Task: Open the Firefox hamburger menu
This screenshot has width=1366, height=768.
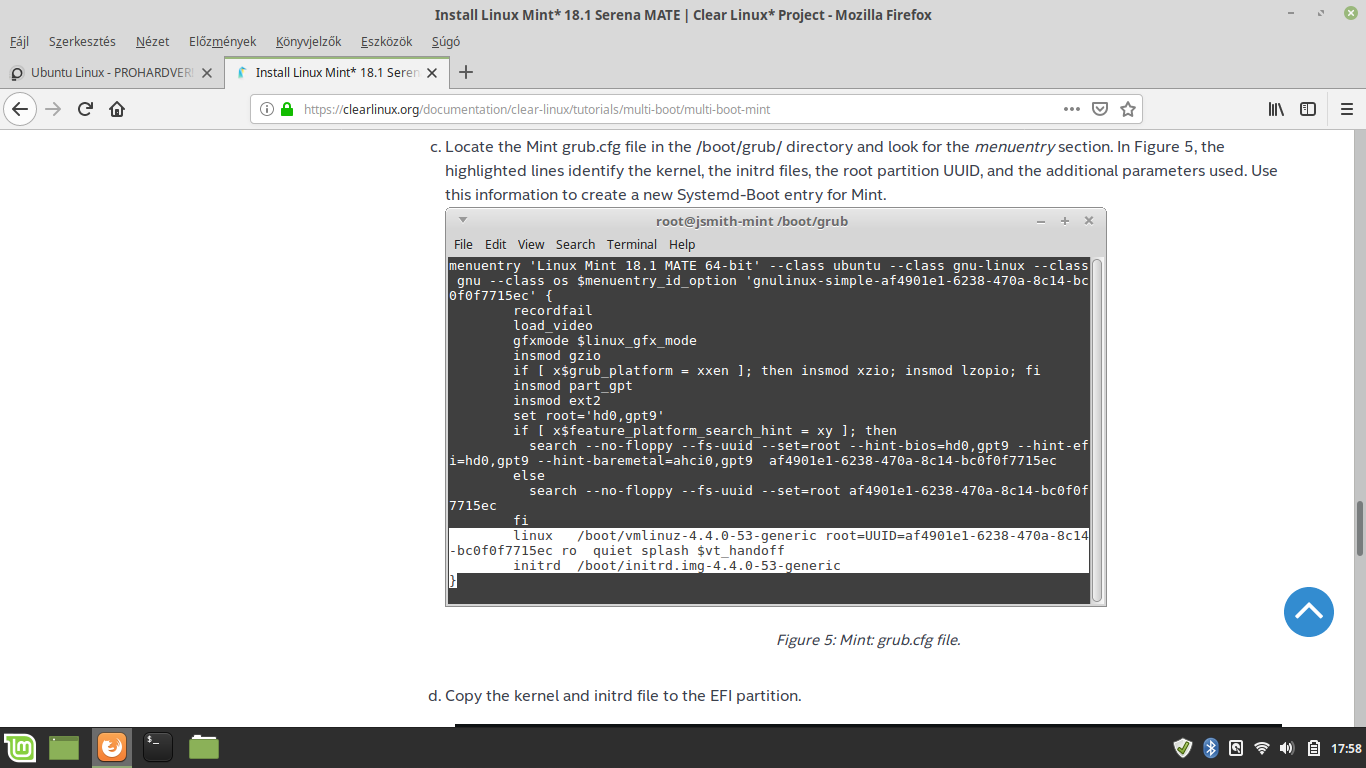Action: 1346,109
